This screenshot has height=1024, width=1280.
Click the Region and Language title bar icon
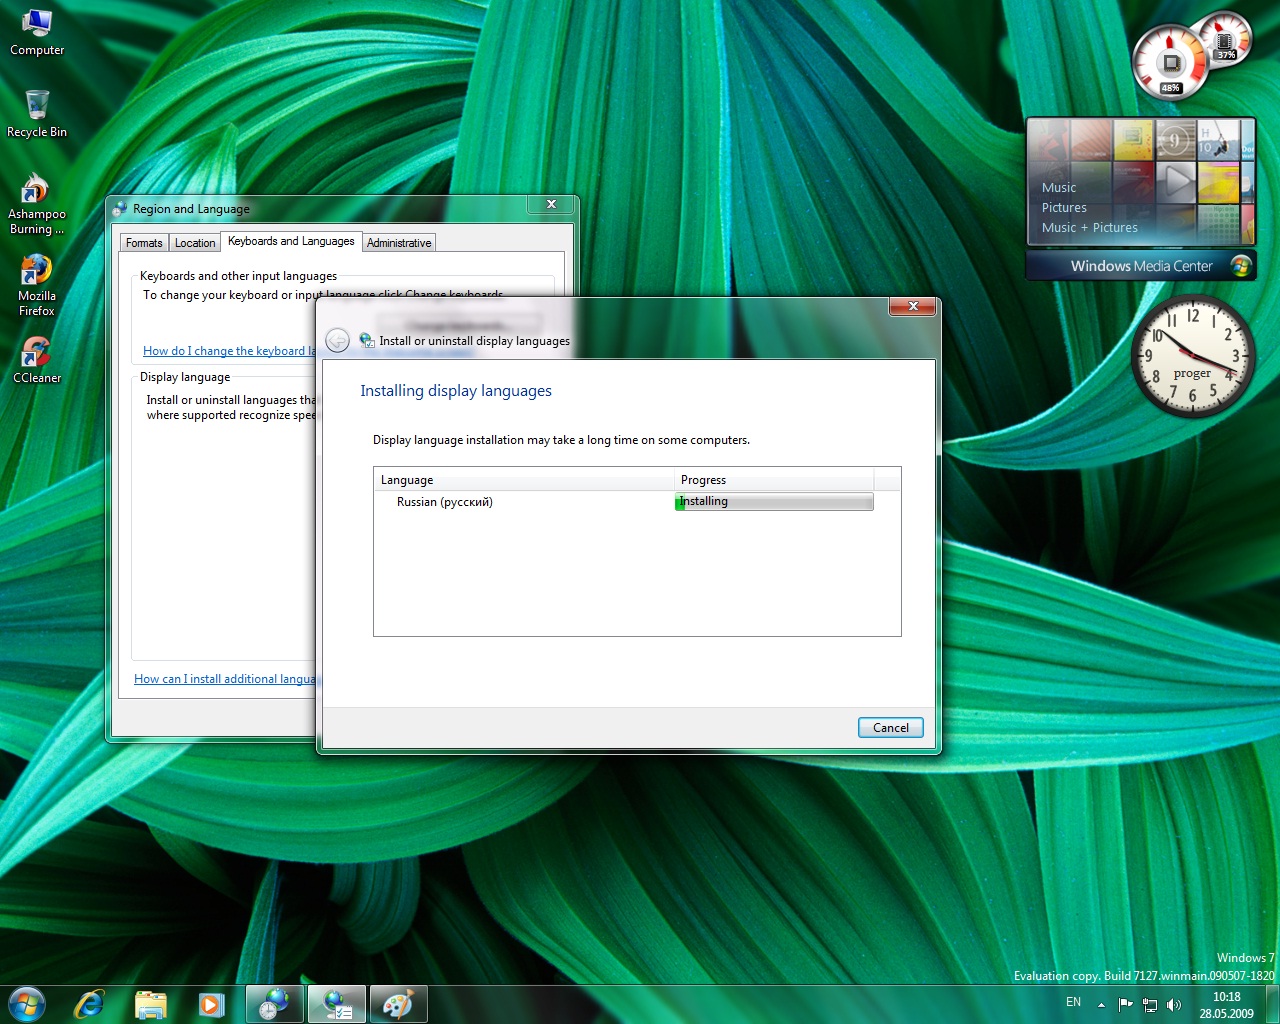120,209
